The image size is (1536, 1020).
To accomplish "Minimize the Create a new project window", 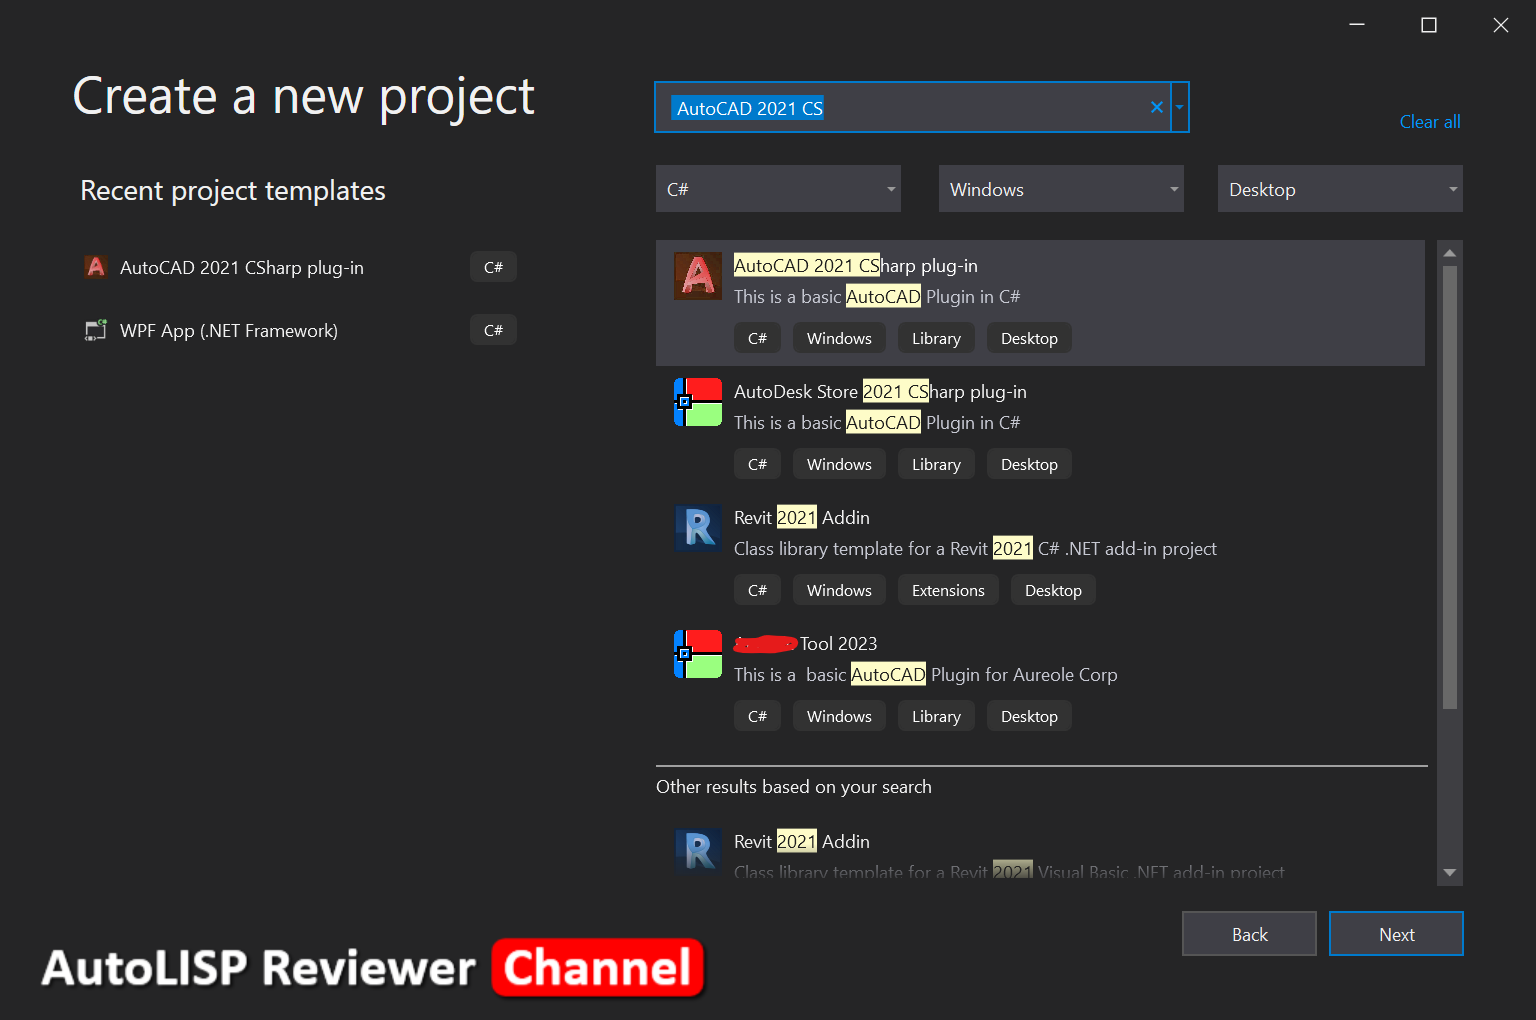I will (x=1357, y=25).
